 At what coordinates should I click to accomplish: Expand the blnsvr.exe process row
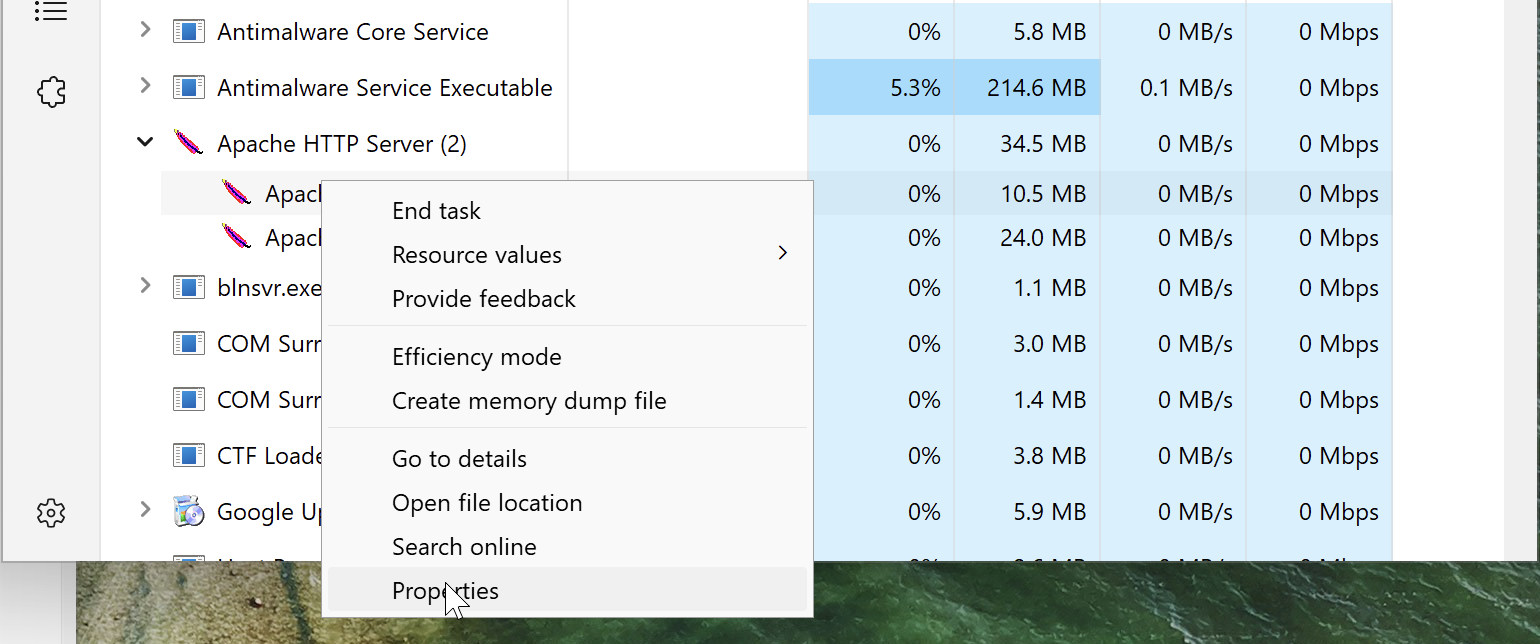[145, 287]
